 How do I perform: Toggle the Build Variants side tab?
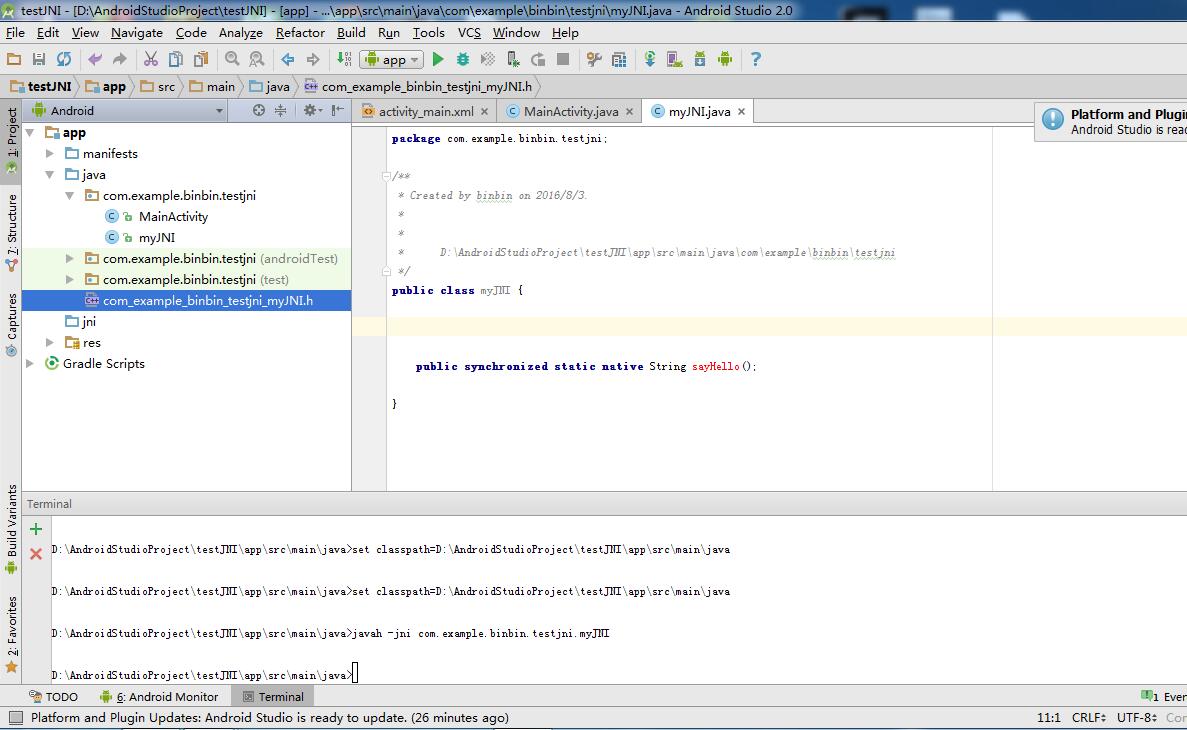[11, 529]
